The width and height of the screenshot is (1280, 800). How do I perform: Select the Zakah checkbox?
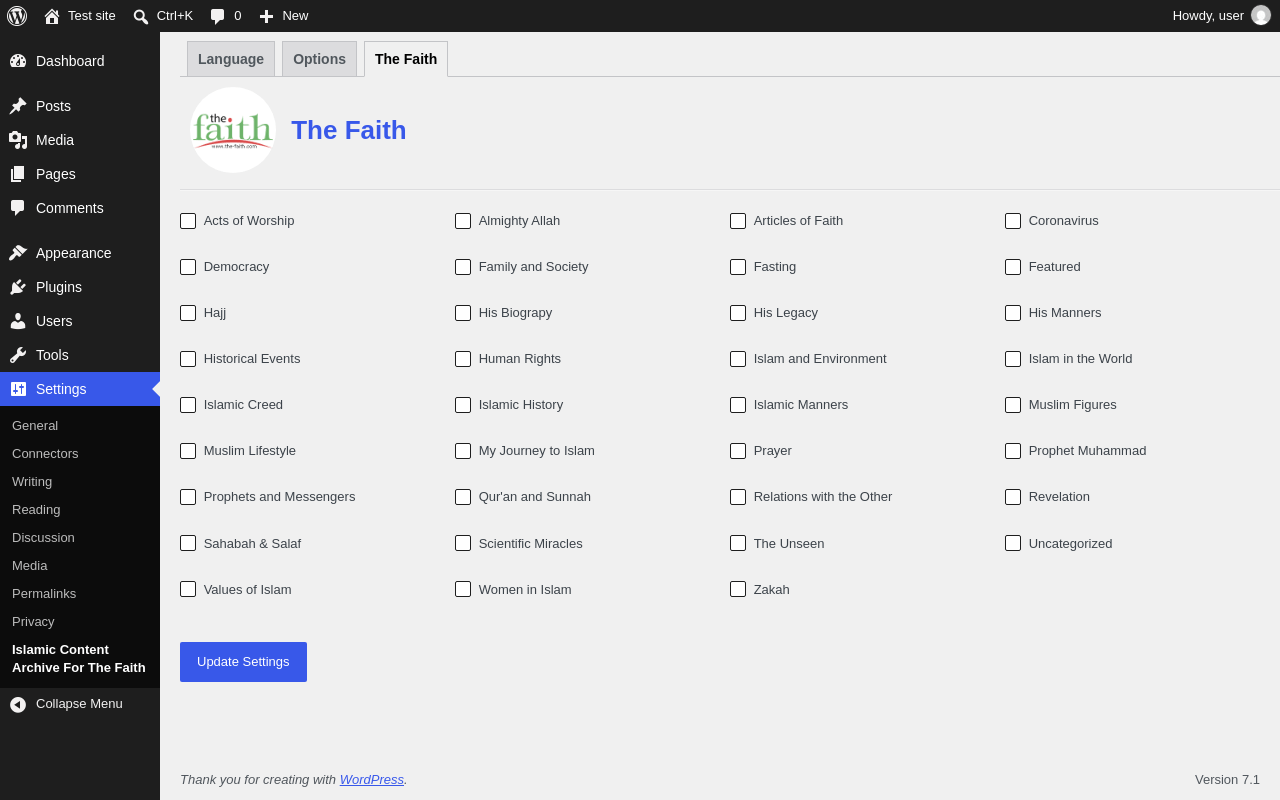738,589
